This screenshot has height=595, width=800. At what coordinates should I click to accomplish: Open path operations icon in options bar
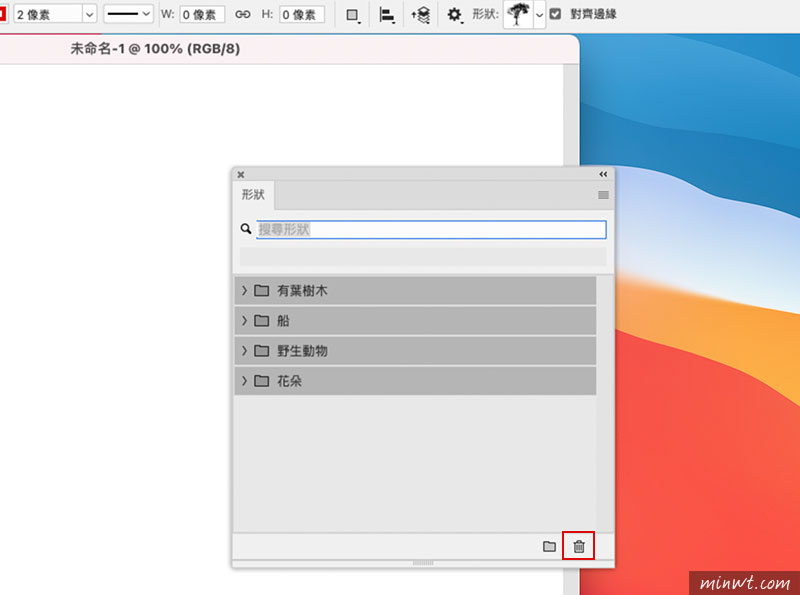tap(353, 15)
